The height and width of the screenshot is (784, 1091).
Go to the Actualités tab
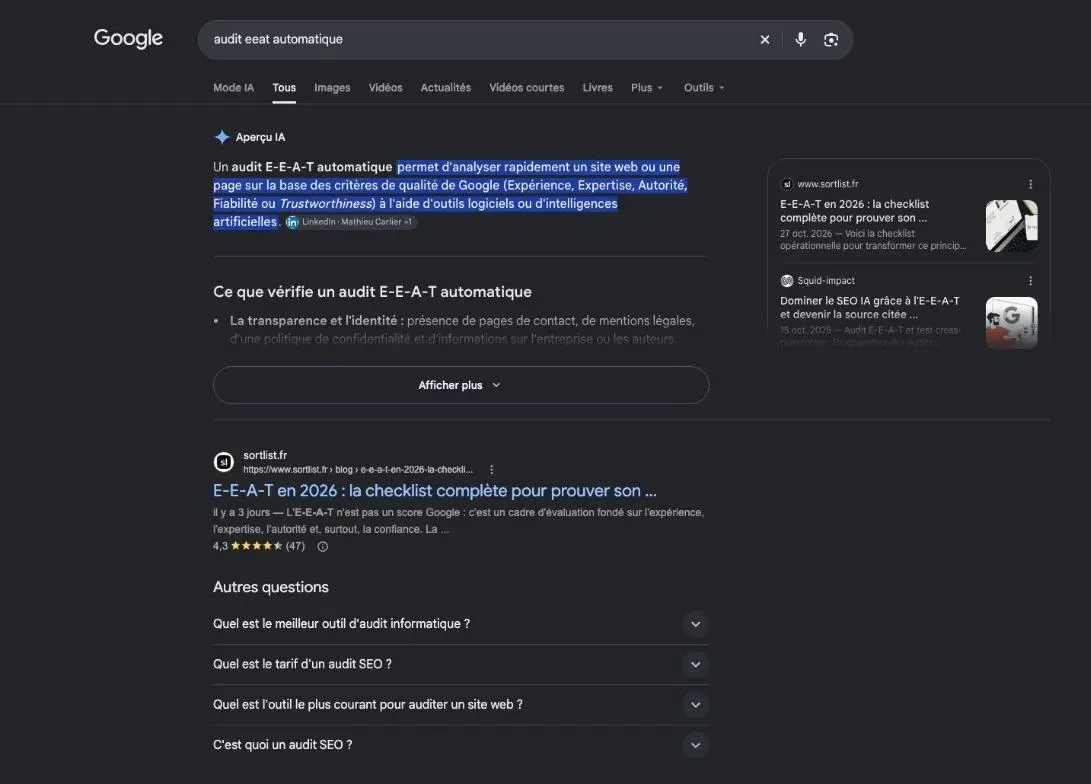[445, 88]
